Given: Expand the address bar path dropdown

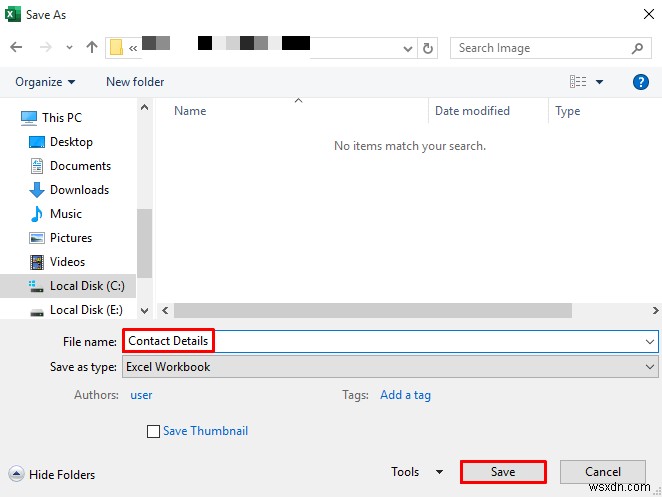Looking at the screenshot, I should (x=407, y=49).
